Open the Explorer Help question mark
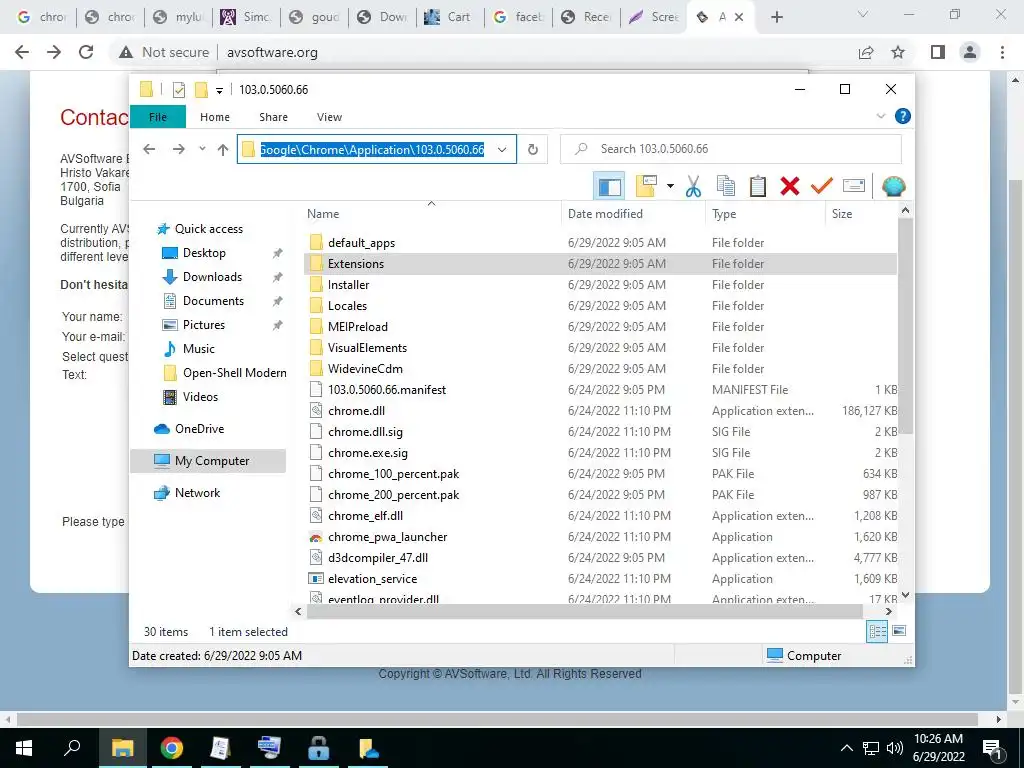Image resolution: width=1024 pixels, height=768 pixels. click(x=903, y=116)
